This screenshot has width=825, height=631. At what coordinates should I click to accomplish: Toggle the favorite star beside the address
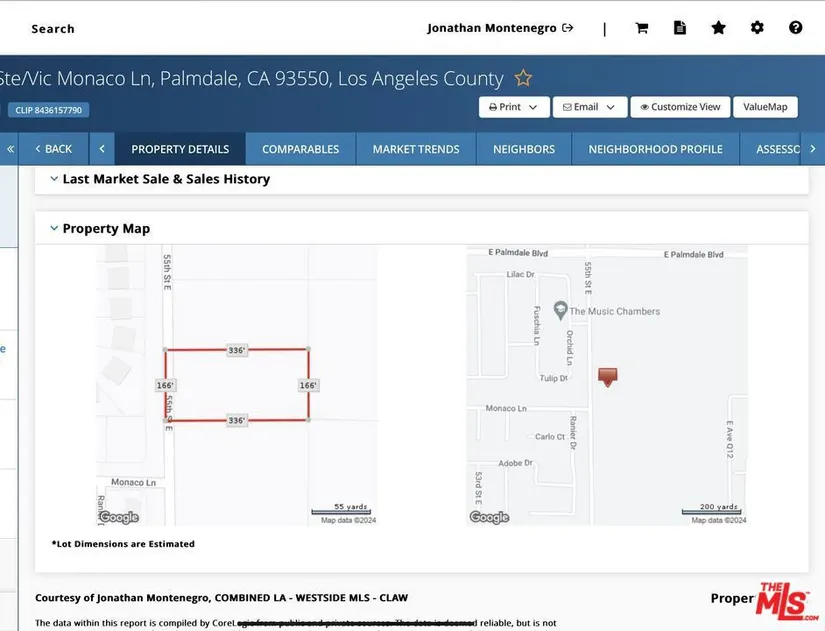522,78
